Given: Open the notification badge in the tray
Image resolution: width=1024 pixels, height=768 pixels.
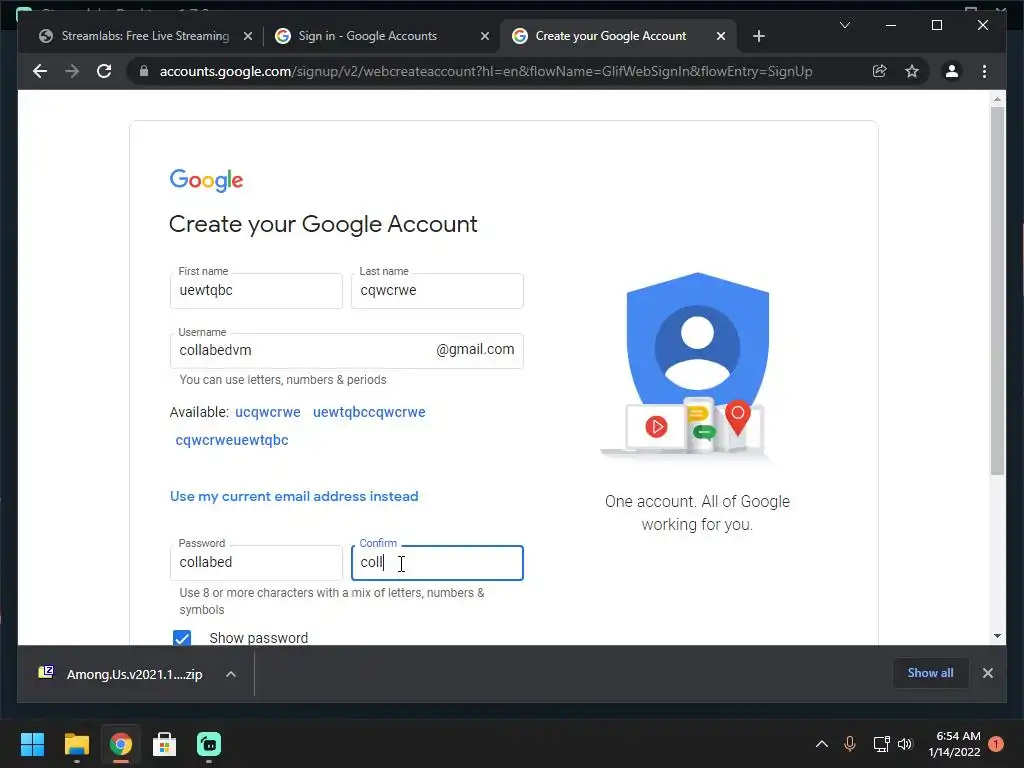Looking at the screenshot, I should [996, 744].
